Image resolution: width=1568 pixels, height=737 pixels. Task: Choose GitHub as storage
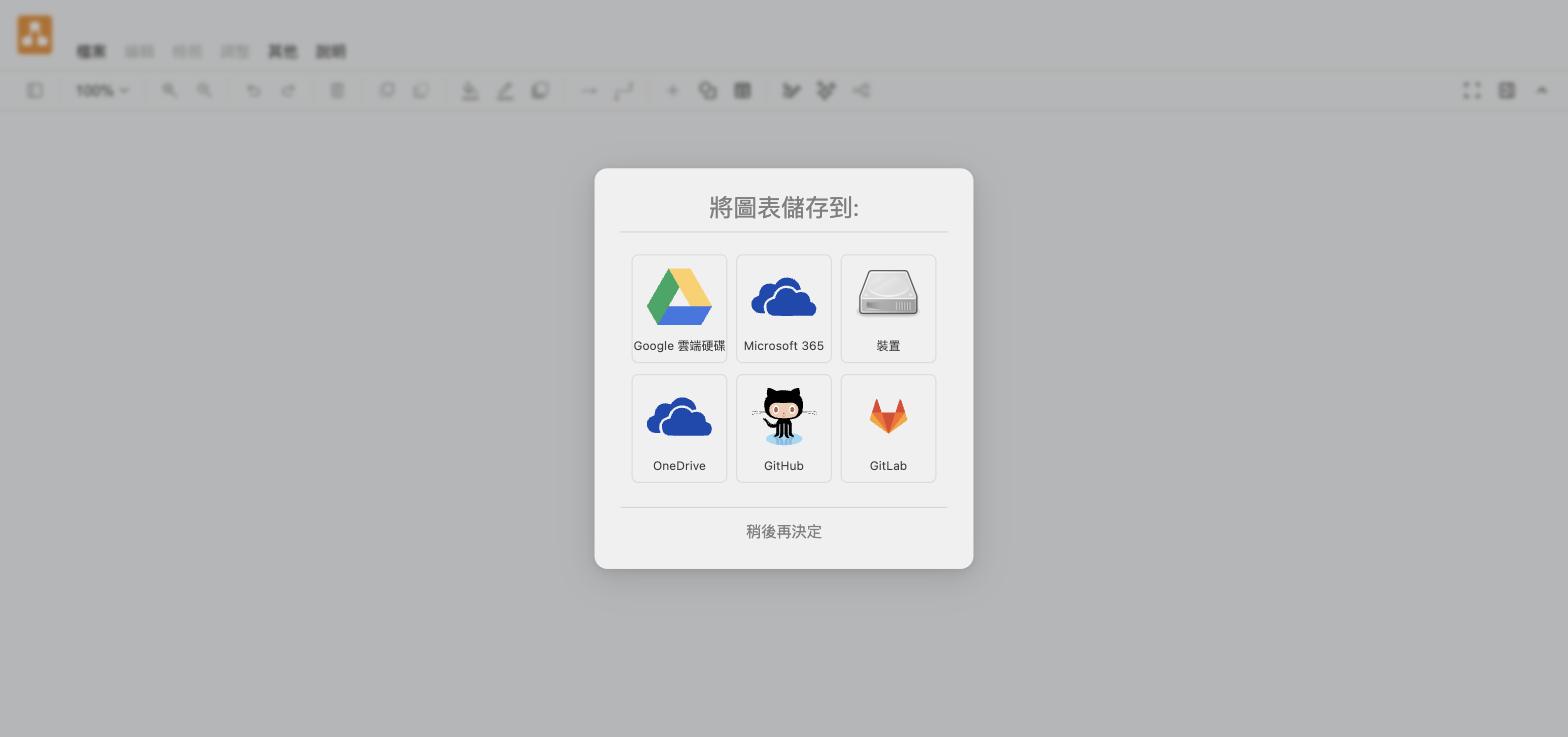coord(784,428)
